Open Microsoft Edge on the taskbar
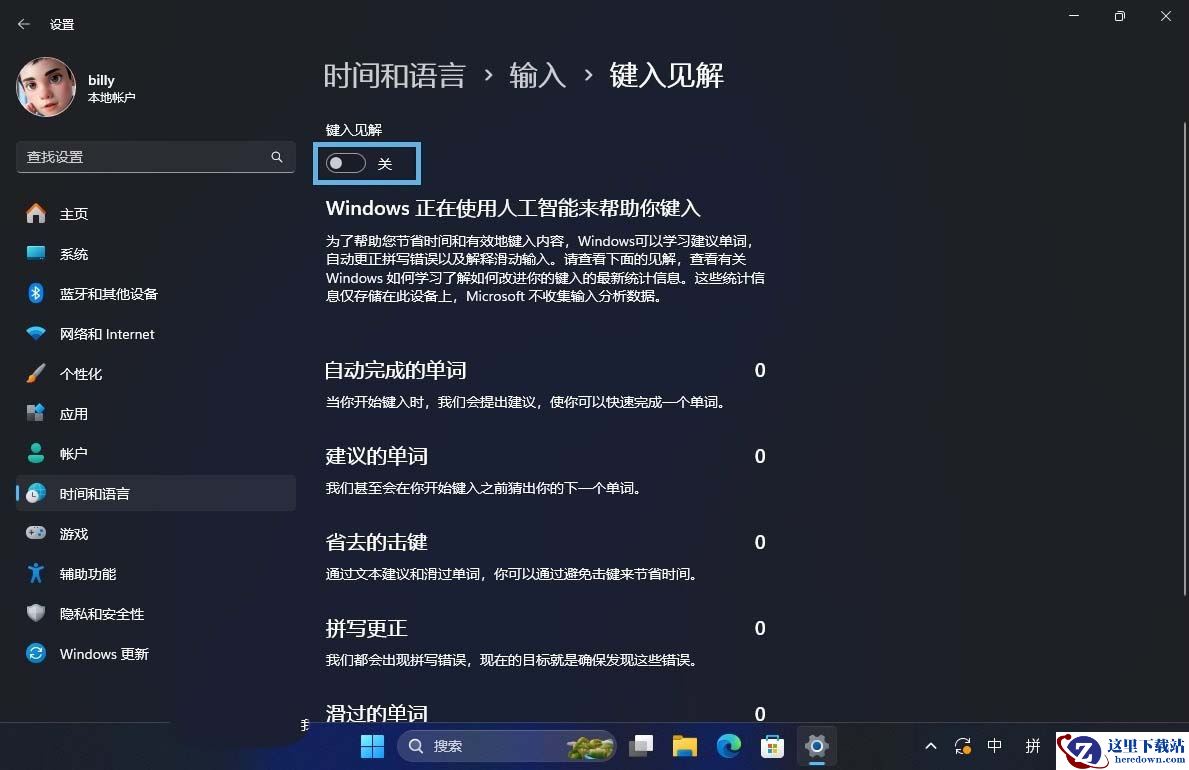Viewport: 1189px width, 770px height. tap(729, 746)
